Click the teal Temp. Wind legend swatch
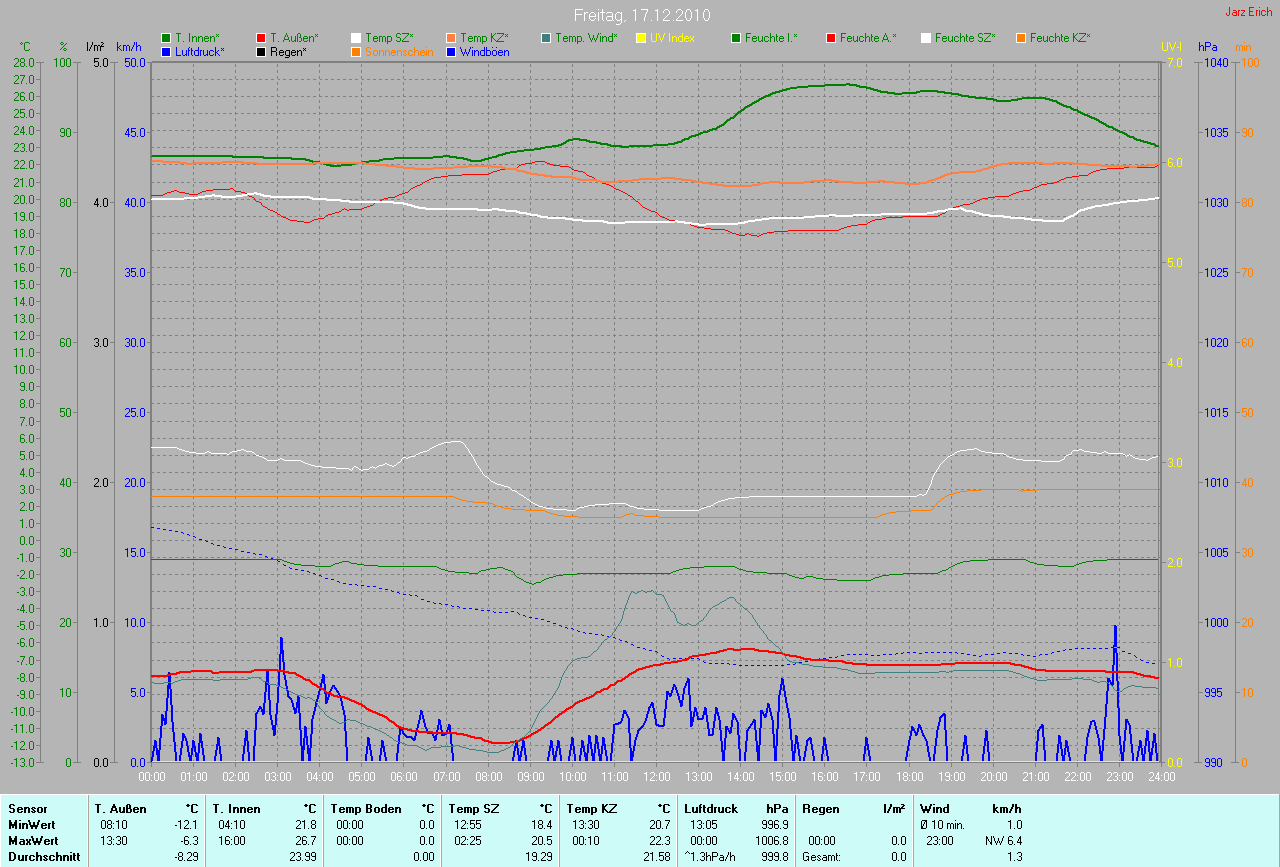Viewport: 1280px width, 867px height. tap(545, 38)
